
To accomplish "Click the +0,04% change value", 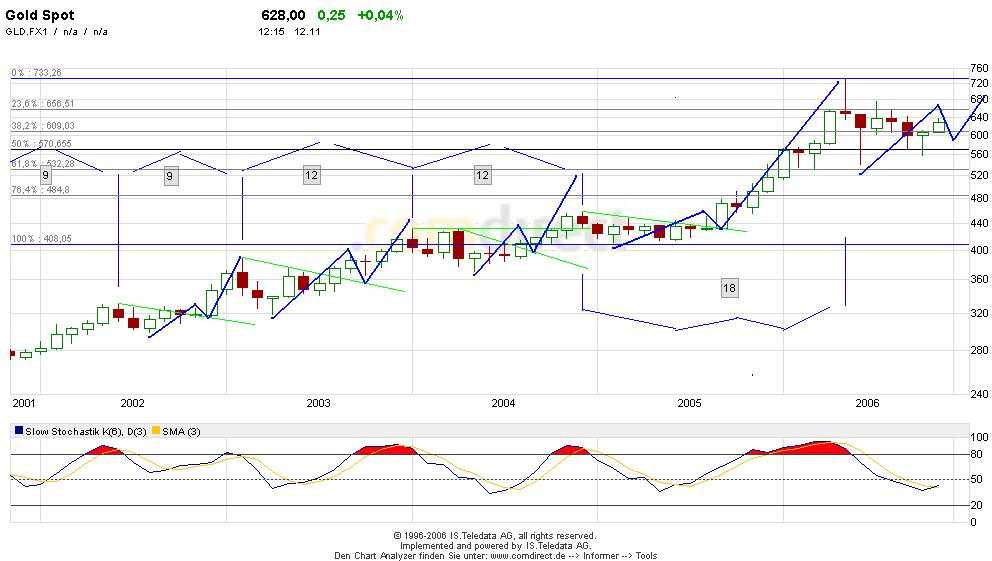I will [380, 15].
